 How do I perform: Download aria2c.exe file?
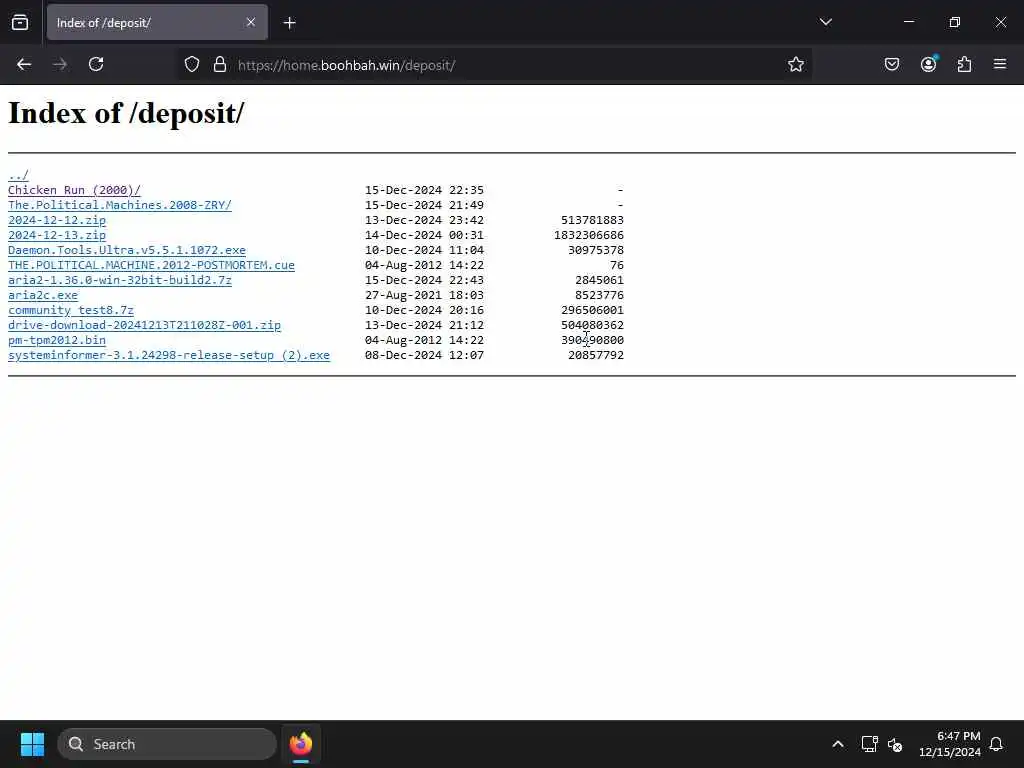pyautogui.click(x=43, y=295)
